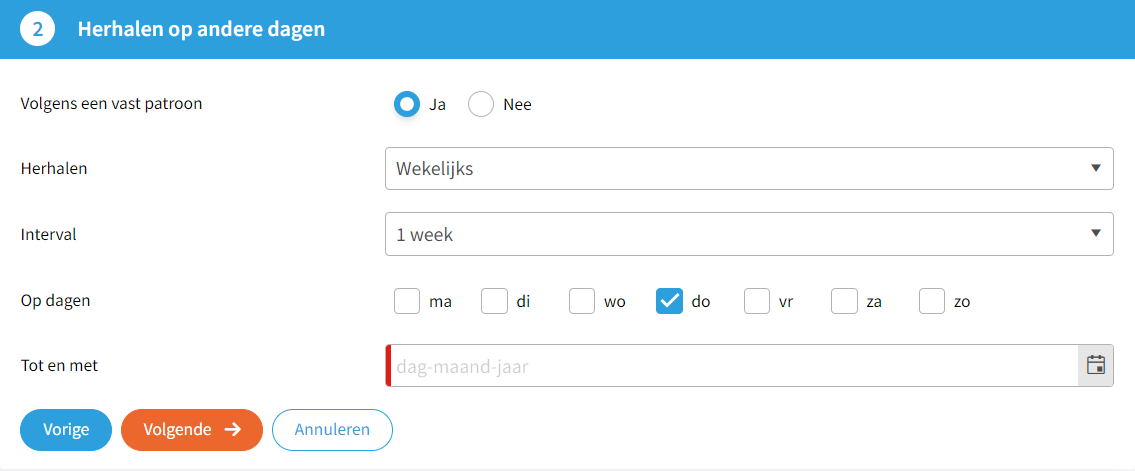
Task: Click the Herhalen op andere dagen header
Action: click(x=201, y=29)
